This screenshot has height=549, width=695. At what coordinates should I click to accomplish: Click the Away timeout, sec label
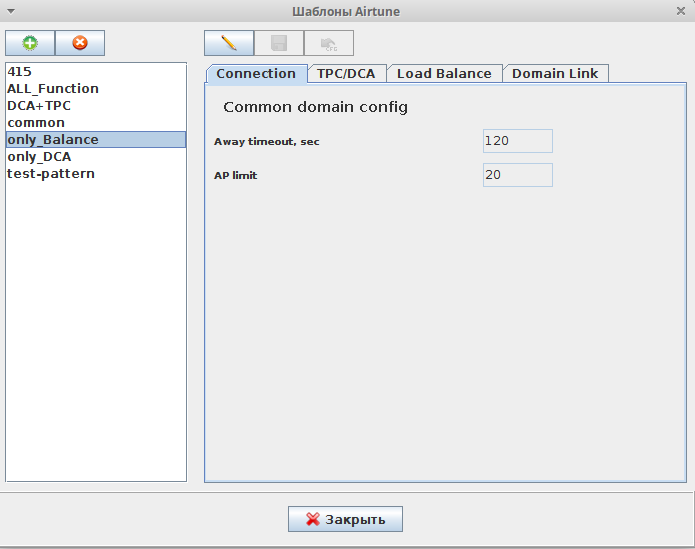pos(266,141)
